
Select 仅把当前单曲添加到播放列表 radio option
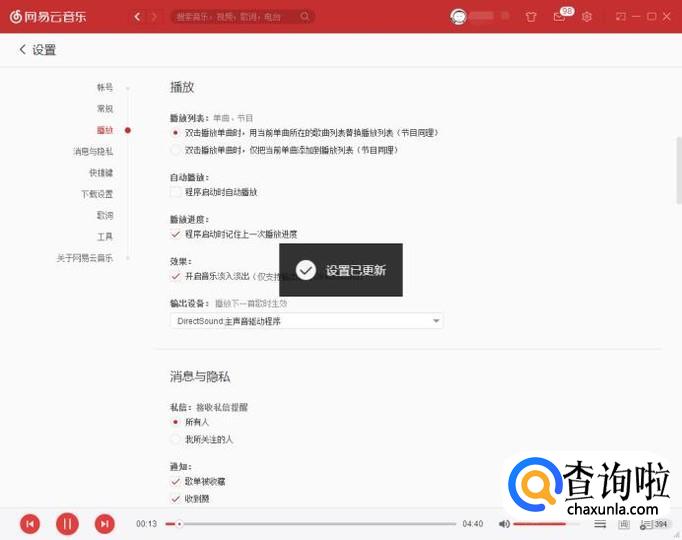(x=176, y=150)
